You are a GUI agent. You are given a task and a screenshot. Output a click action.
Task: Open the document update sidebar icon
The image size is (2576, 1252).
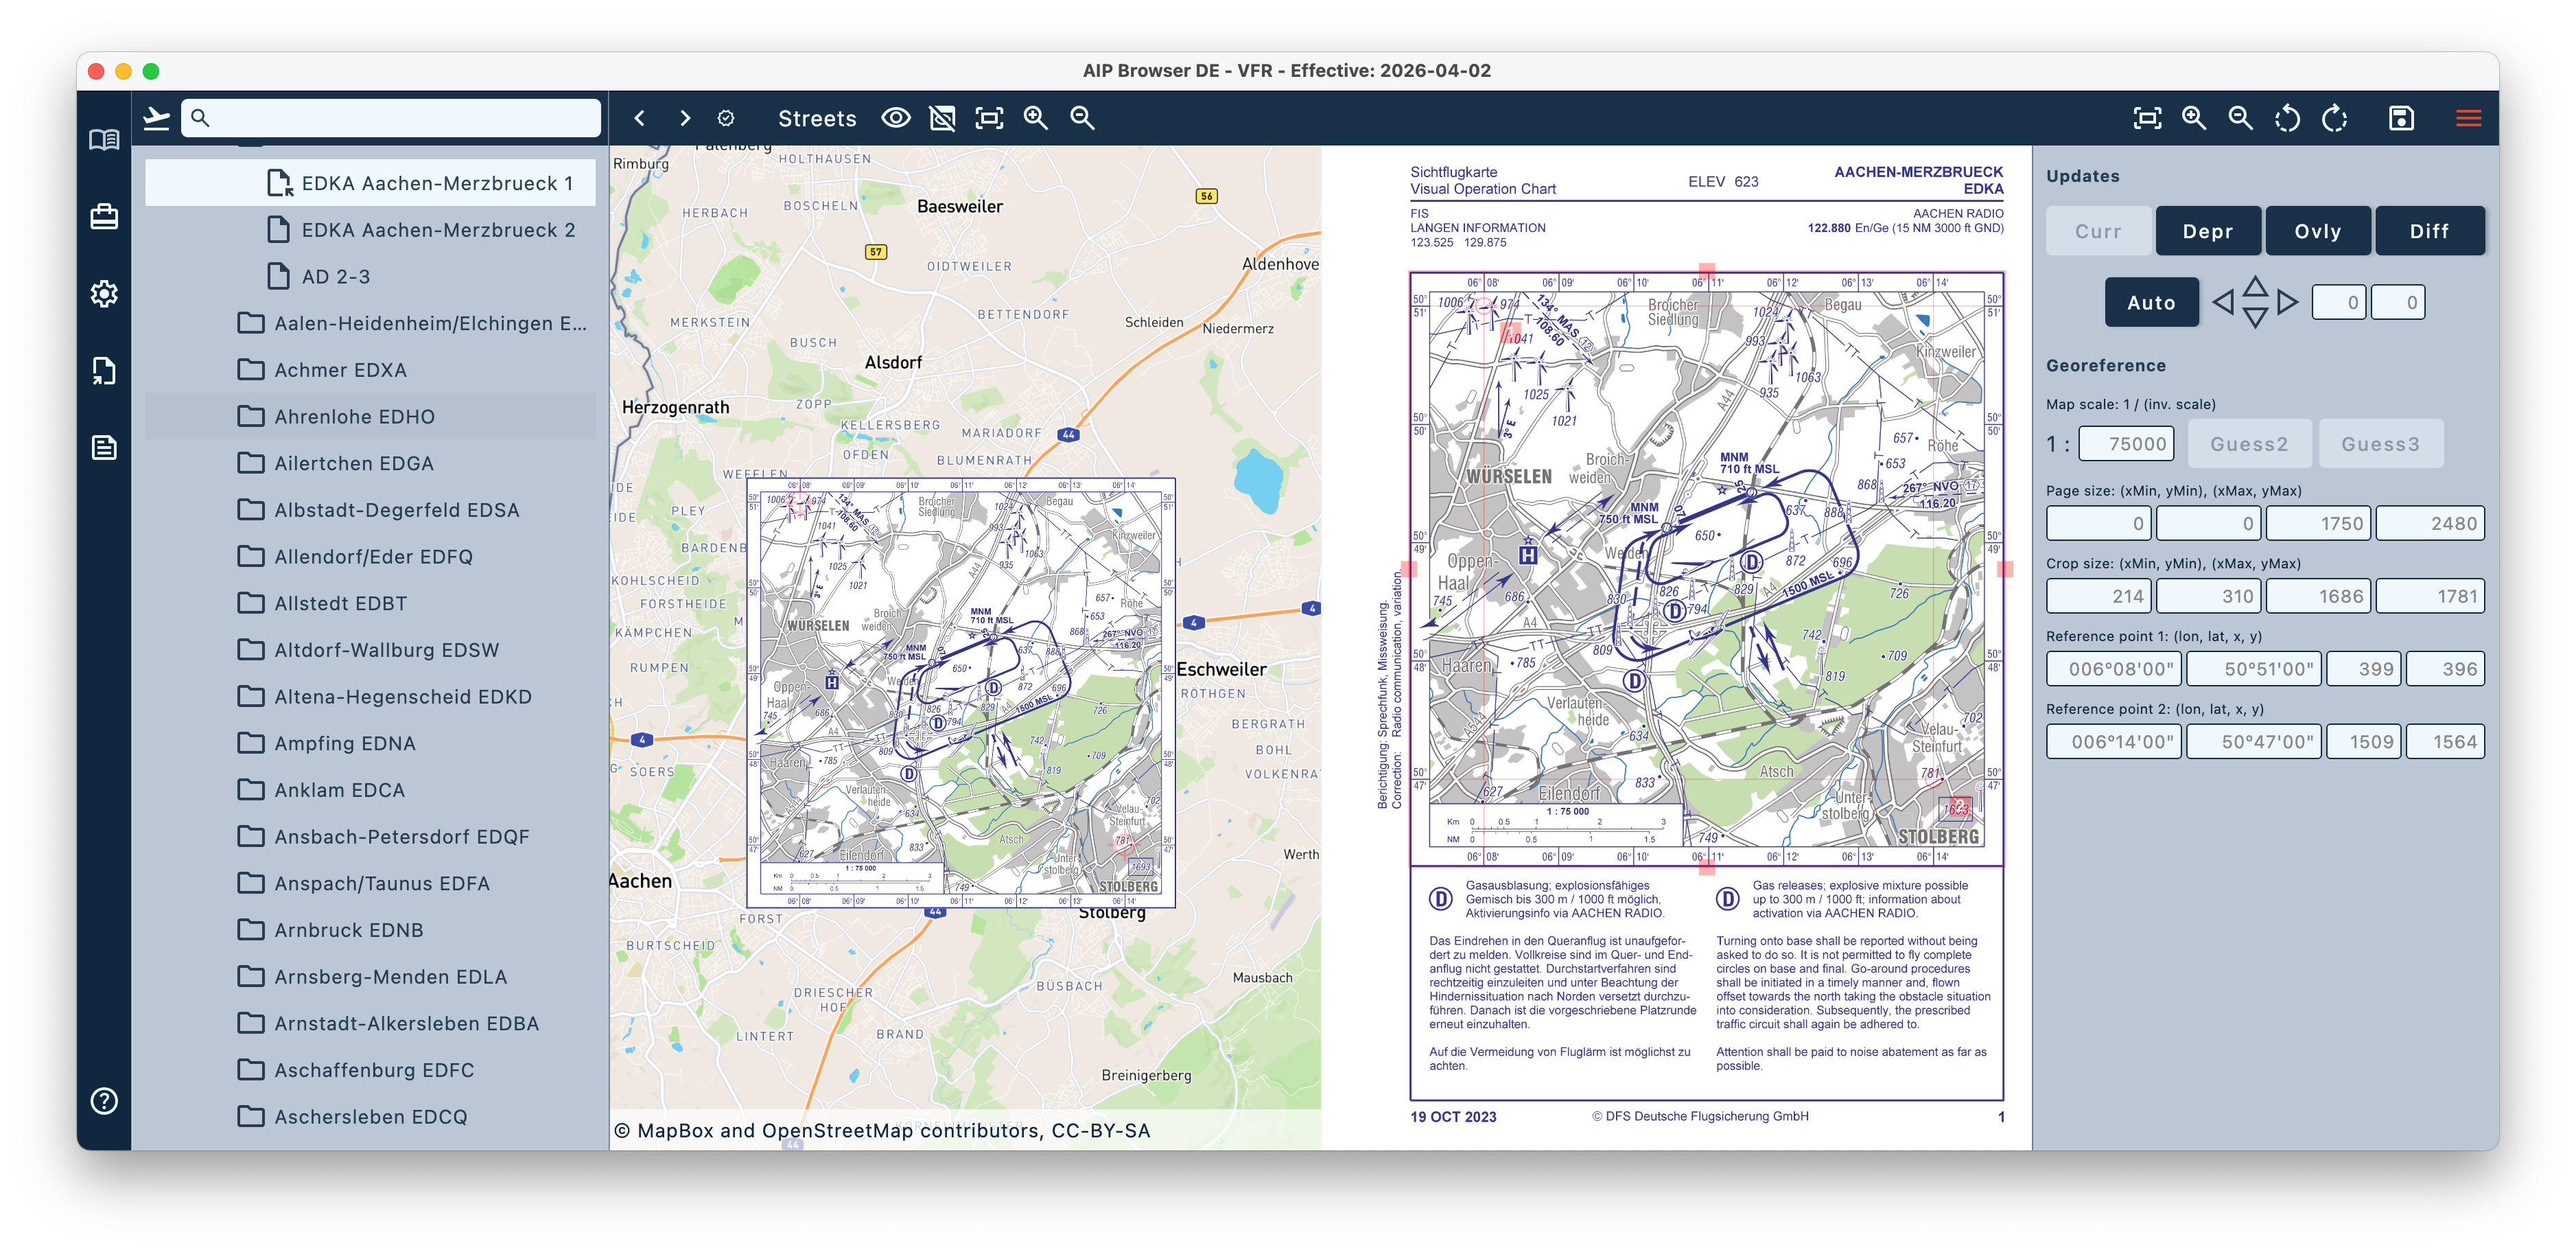(104, 371)
